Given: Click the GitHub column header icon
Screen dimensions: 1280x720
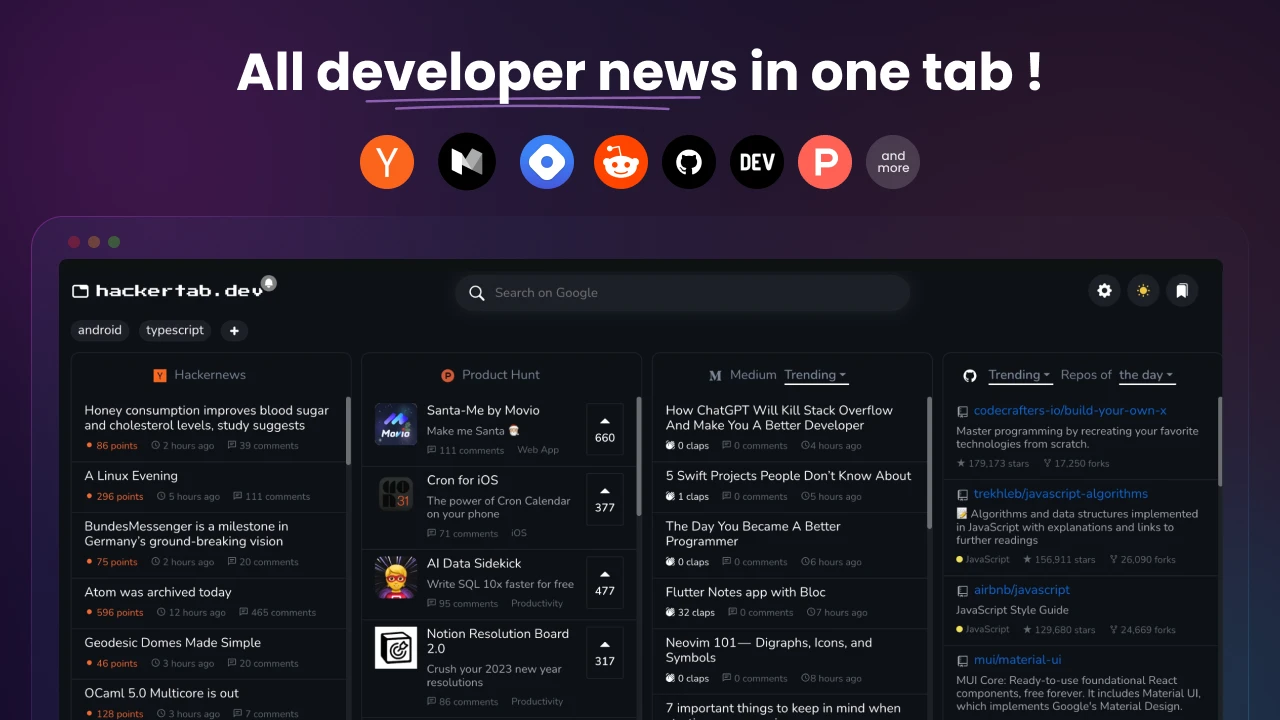Looking at the screenshot, I should (969, 375).
